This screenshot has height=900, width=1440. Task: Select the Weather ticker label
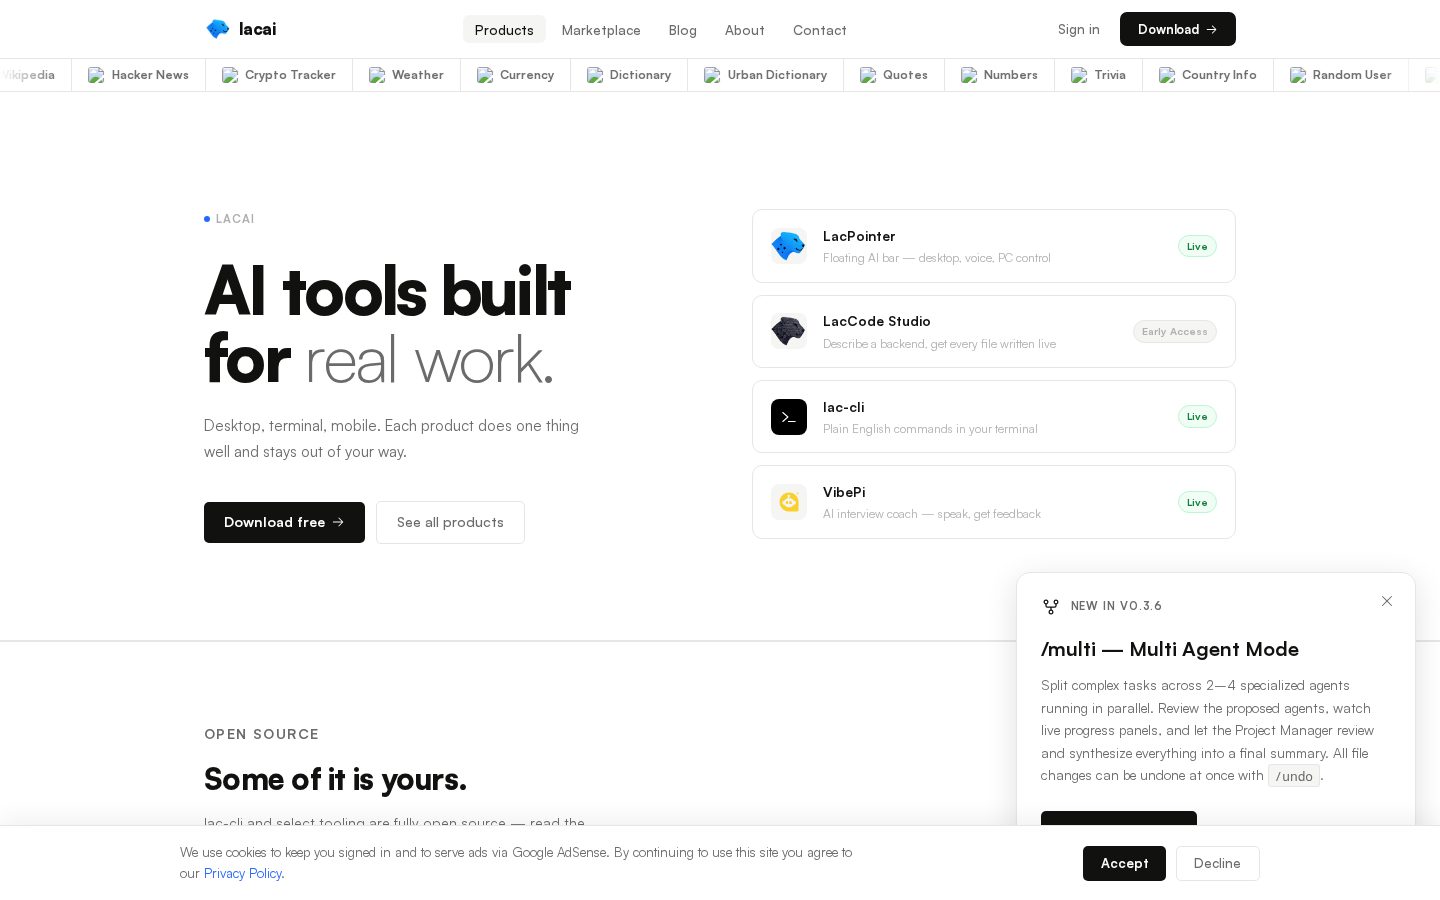(x=418, y=75)
